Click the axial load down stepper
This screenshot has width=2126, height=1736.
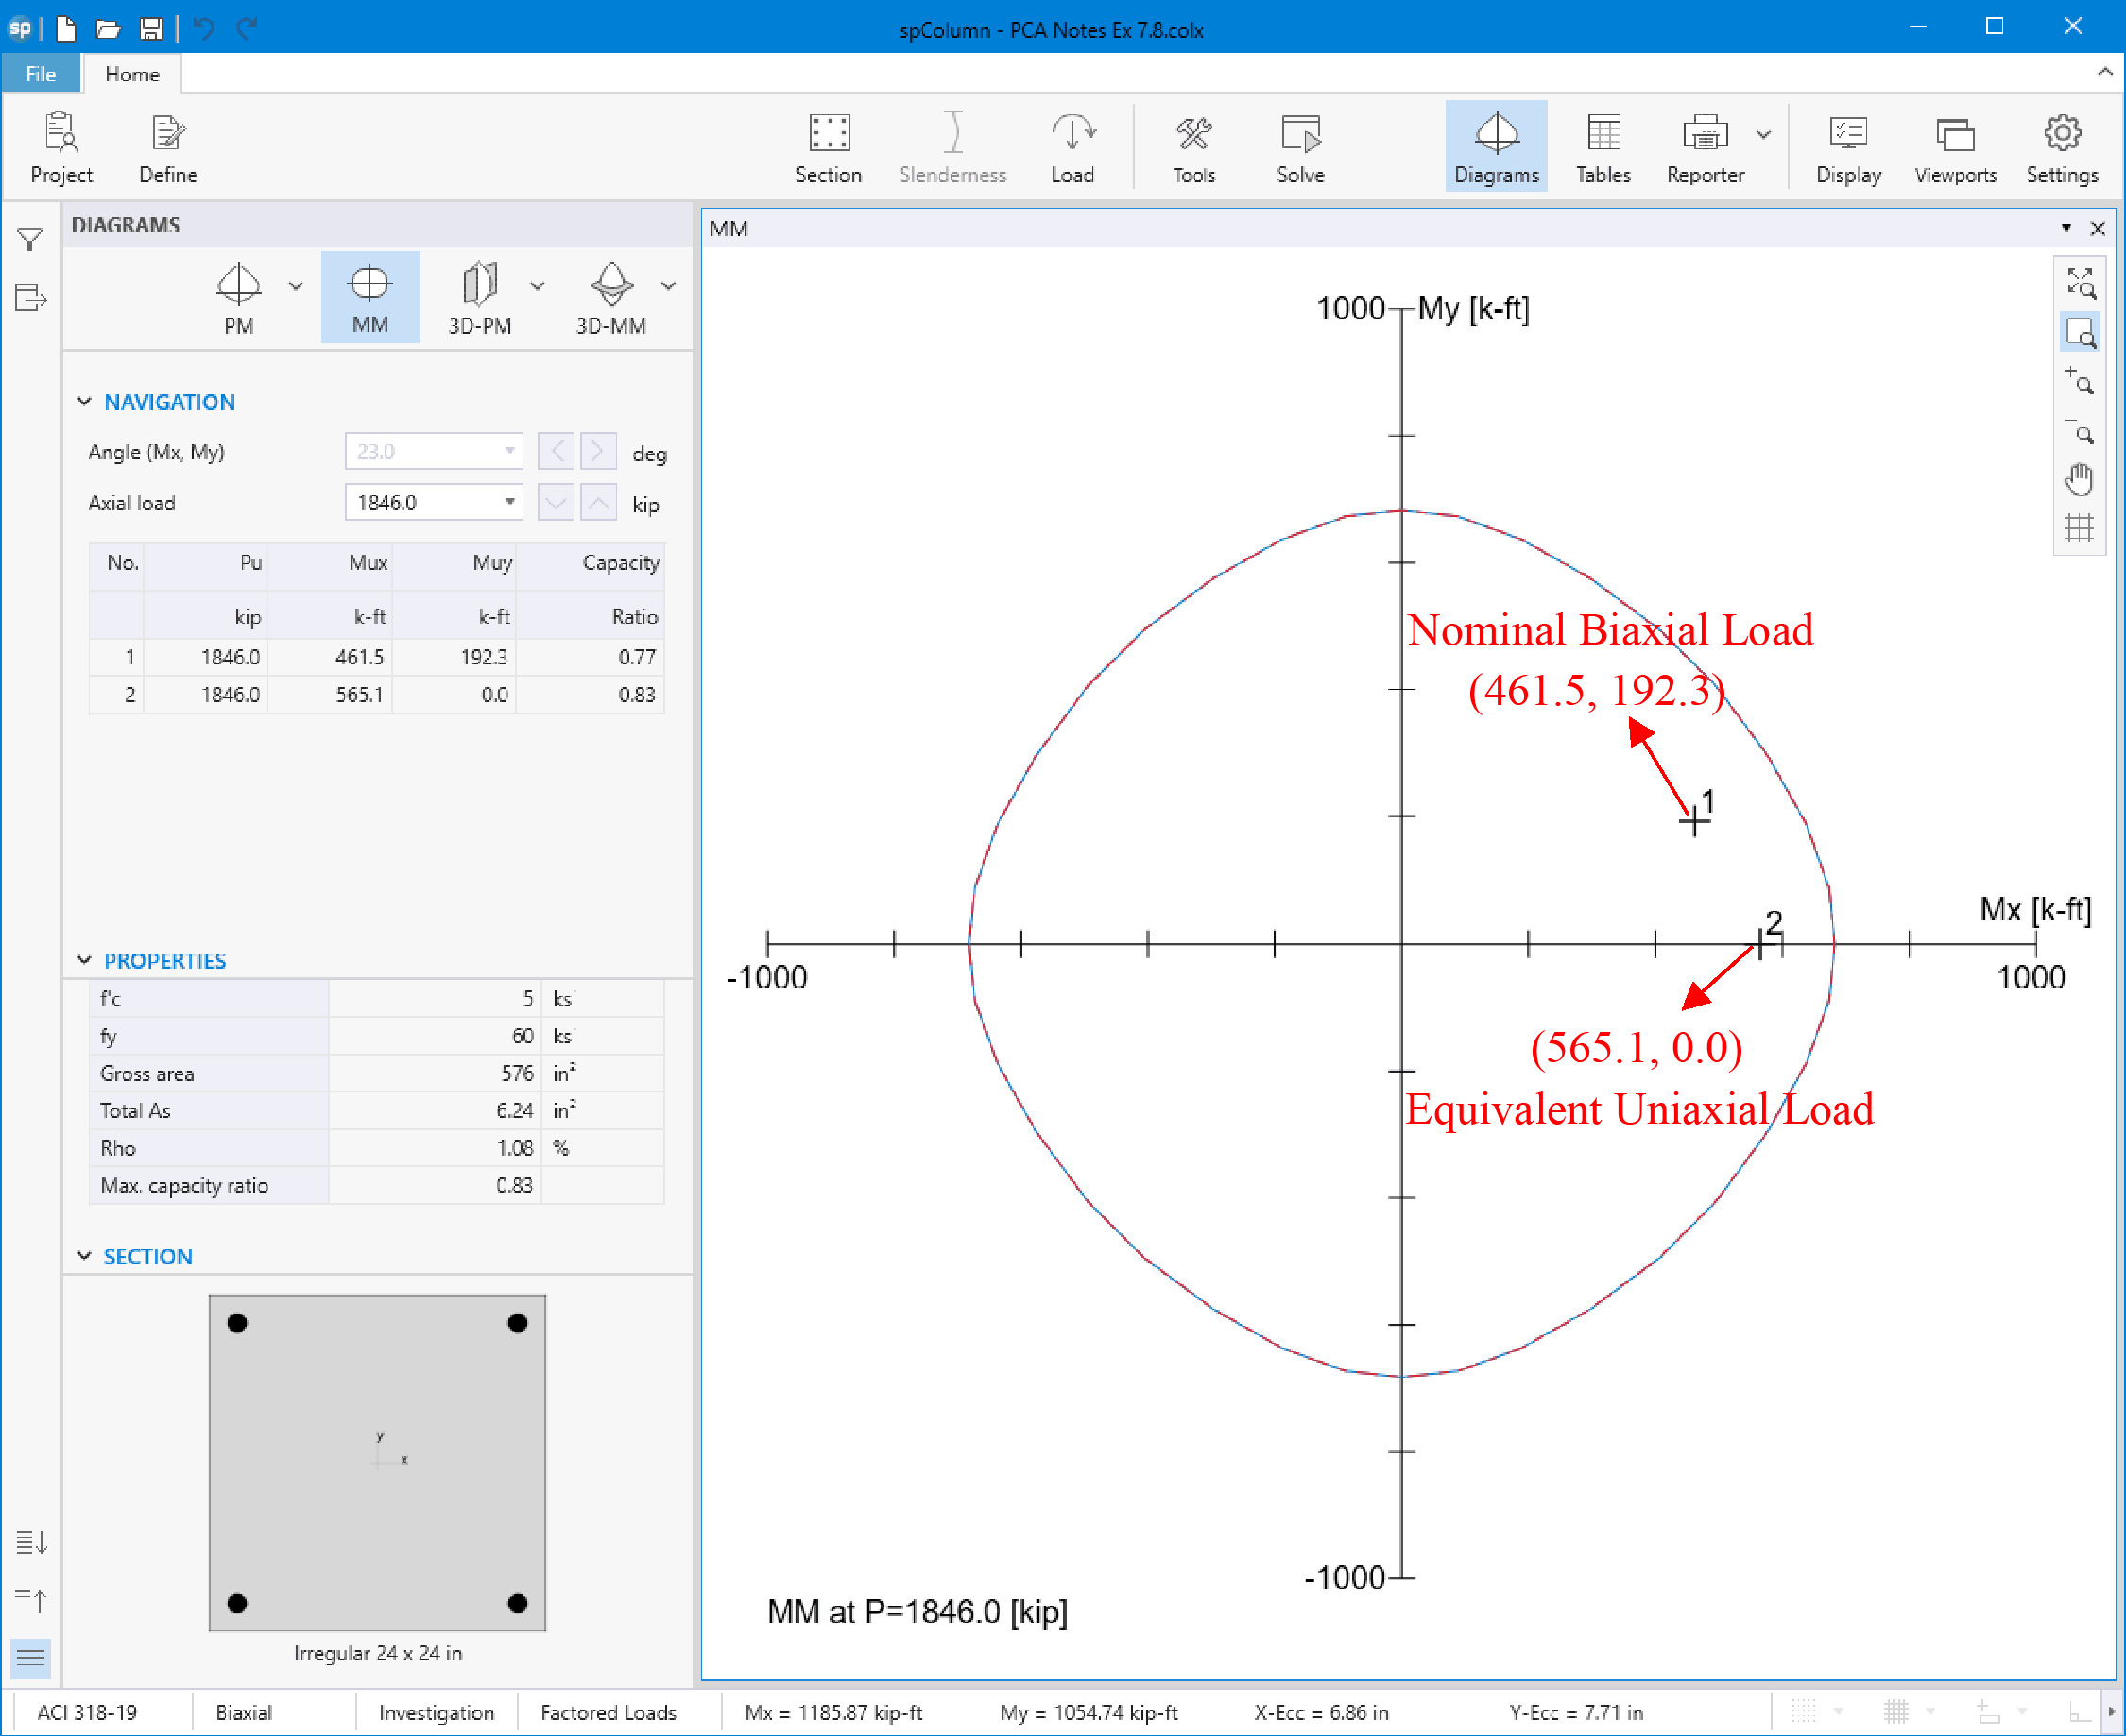pos(556,502)
